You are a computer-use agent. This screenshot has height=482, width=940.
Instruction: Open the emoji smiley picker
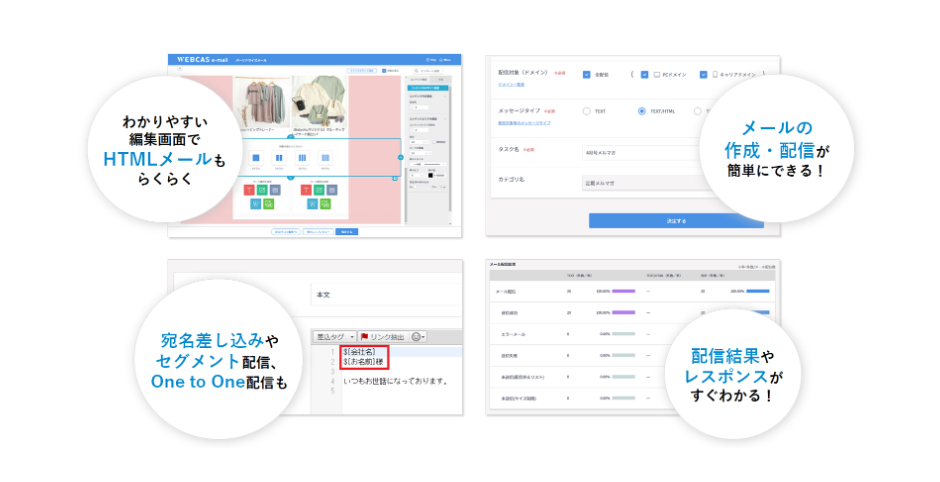click(416, 337)
